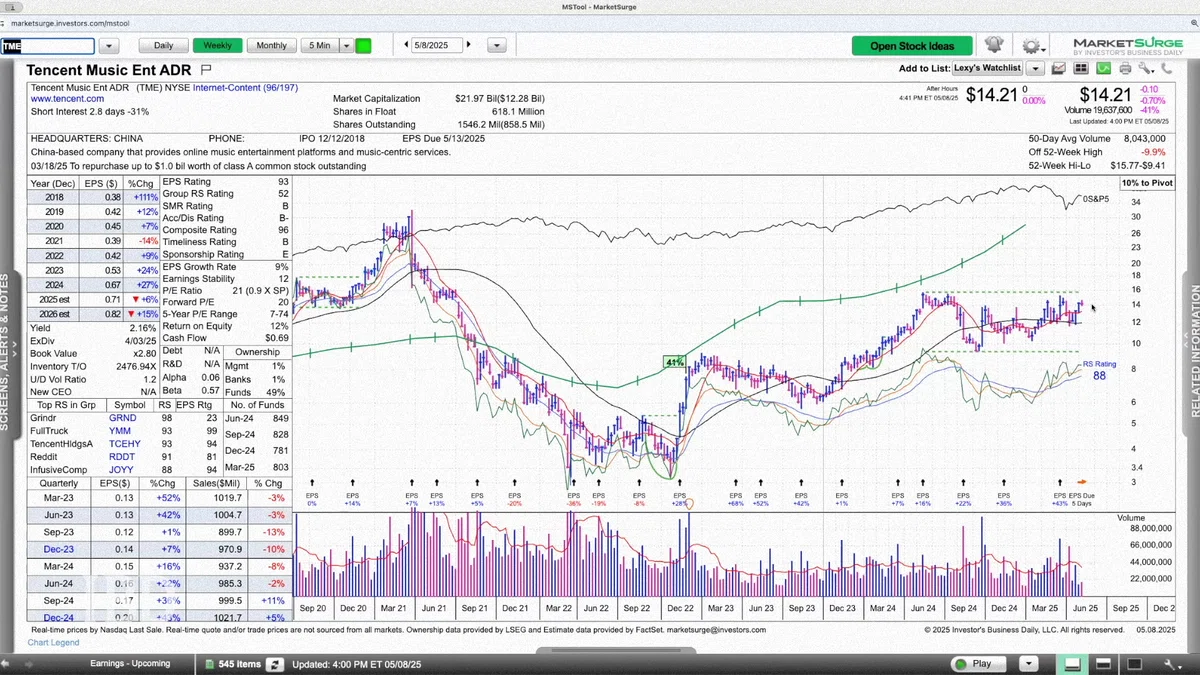Open the Chart Legend link
Viewport: 1200px width, 675px height.
(x=54, y=642)
